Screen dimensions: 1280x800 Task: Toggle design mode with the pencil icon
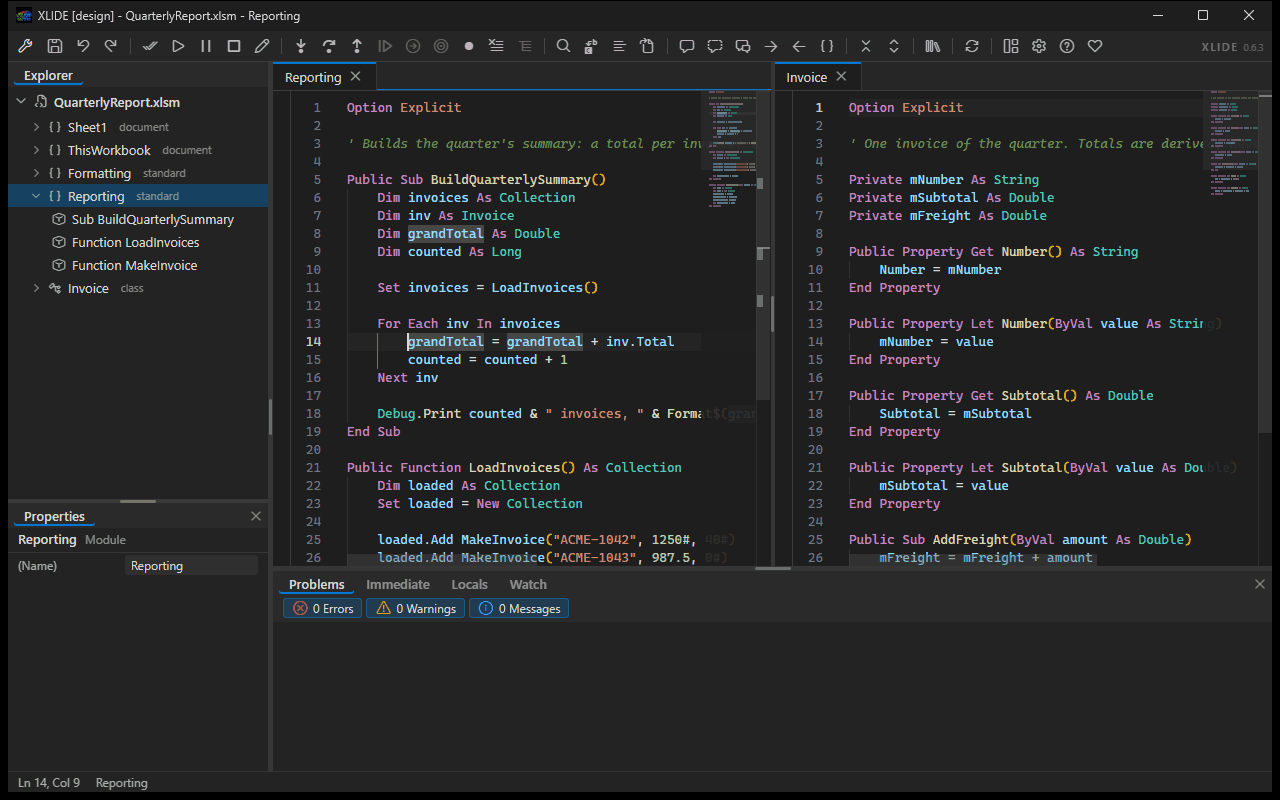coord(262,46)
